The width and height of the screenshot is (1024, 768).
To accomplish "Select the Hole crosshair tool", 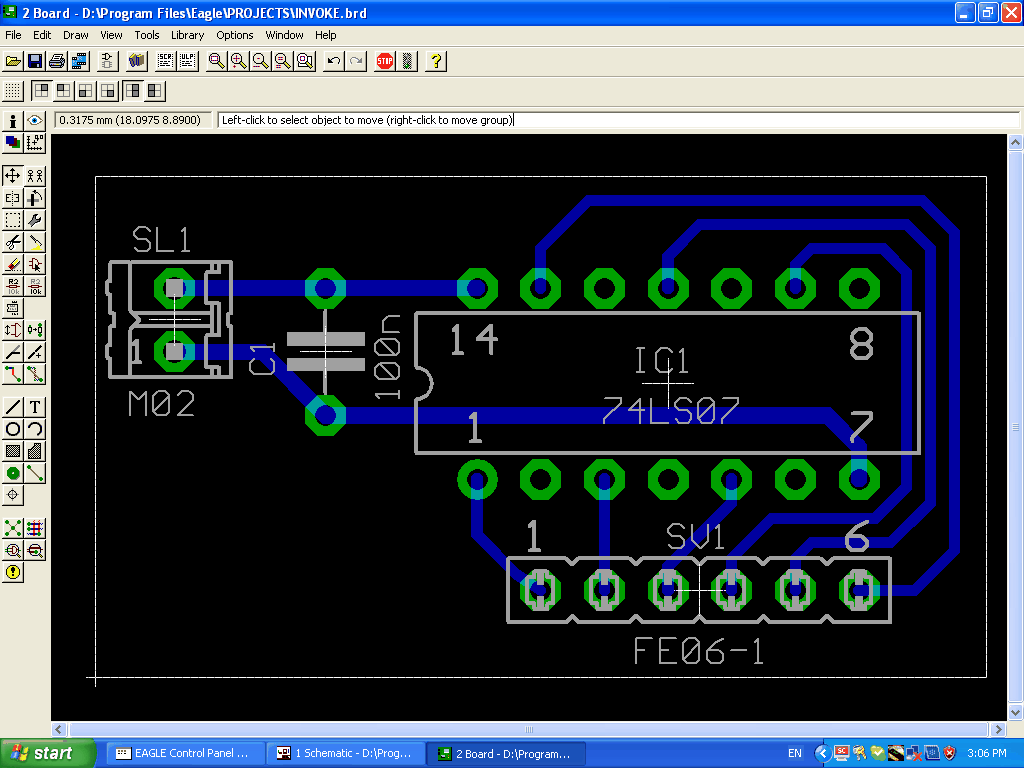I will [x=13, y=496].
